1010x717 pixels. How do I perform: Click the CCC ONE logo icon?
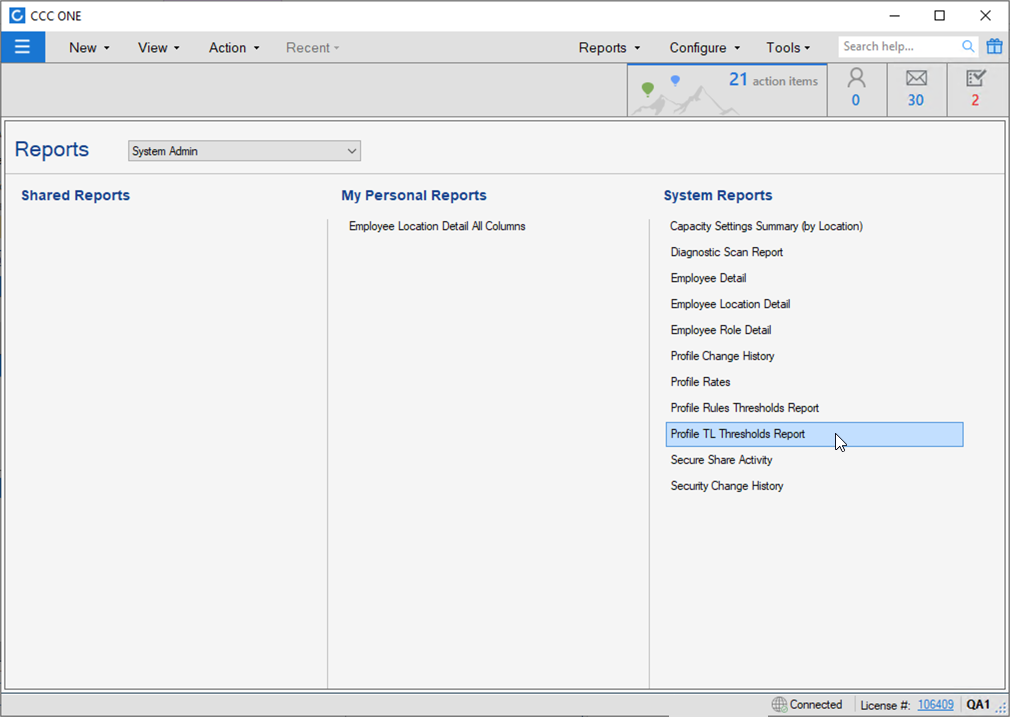[x=17, y=15]
